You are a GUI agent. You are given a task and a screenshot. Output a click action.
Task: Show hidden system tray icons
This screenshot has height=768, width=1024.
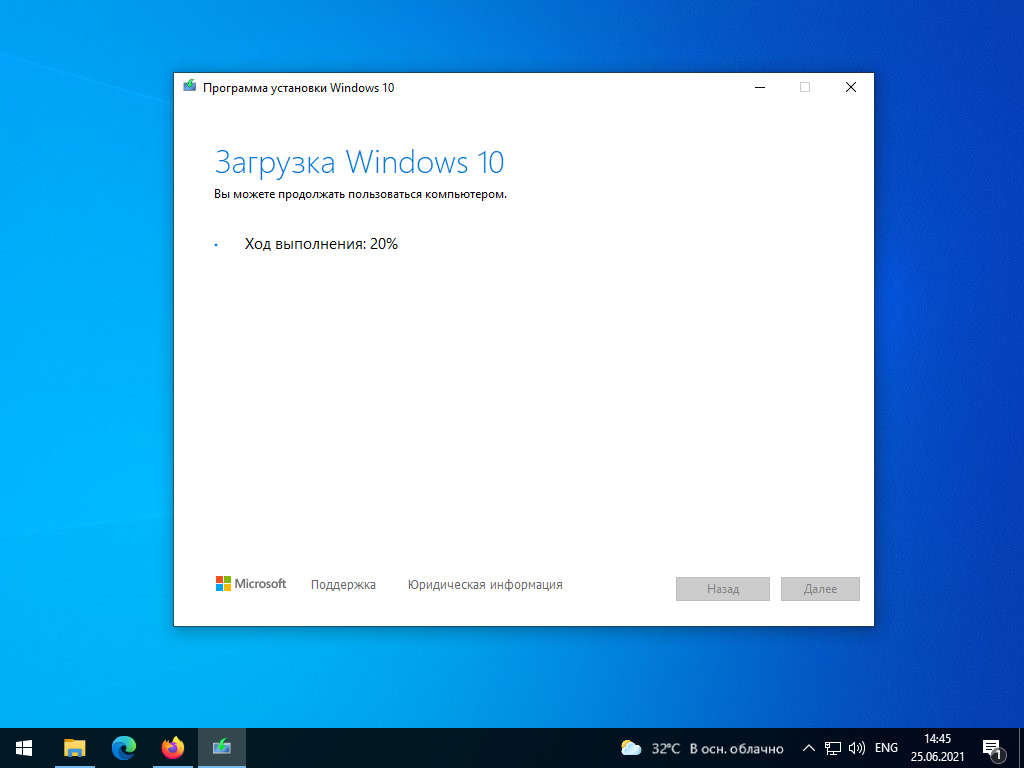[808, 748]
